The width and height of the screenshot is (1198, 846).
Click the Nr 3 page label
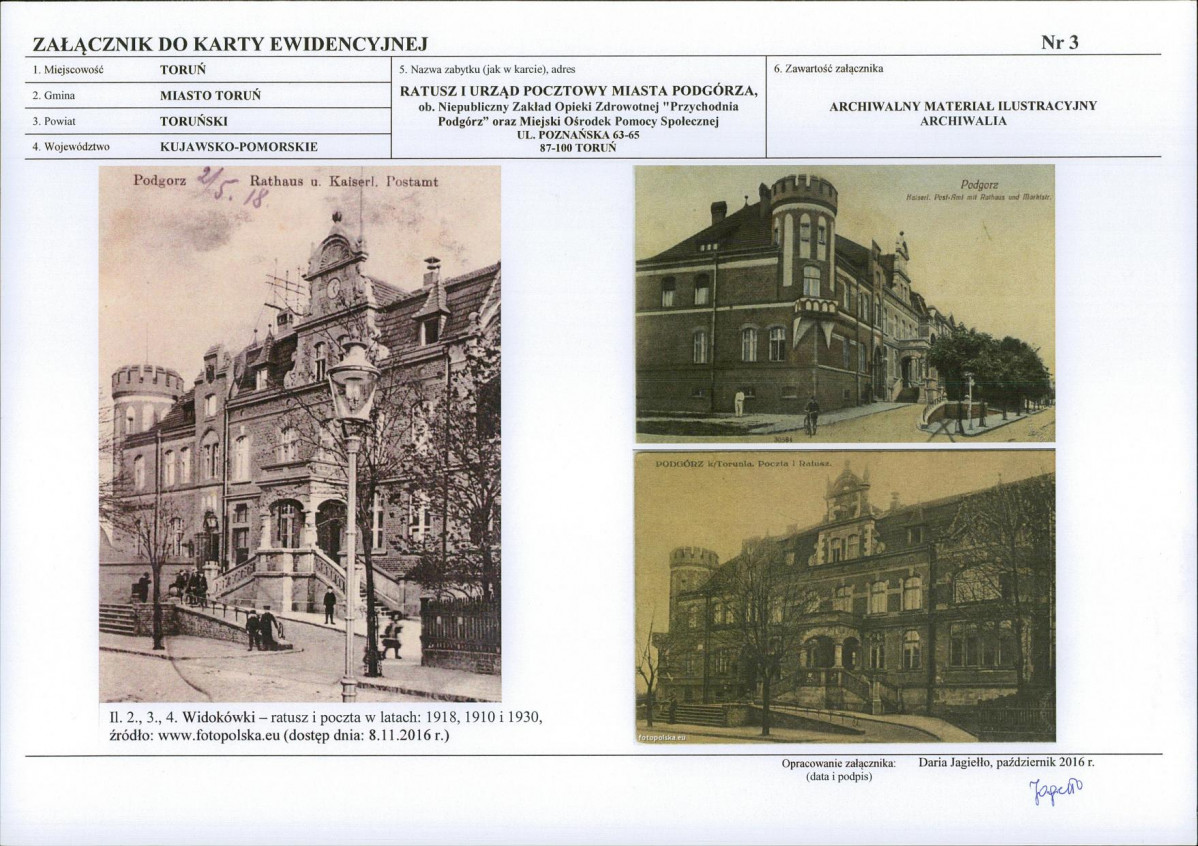pyautogui.click(x=1060, y=43)
